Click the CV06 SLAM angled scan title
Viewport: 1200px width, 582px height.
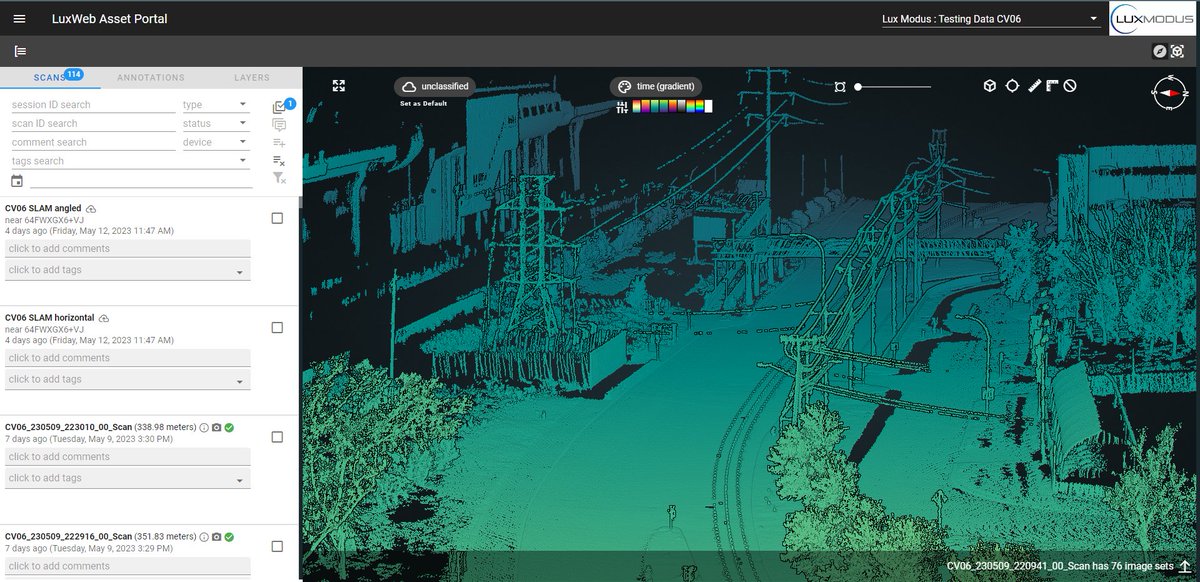pos(43,208)
